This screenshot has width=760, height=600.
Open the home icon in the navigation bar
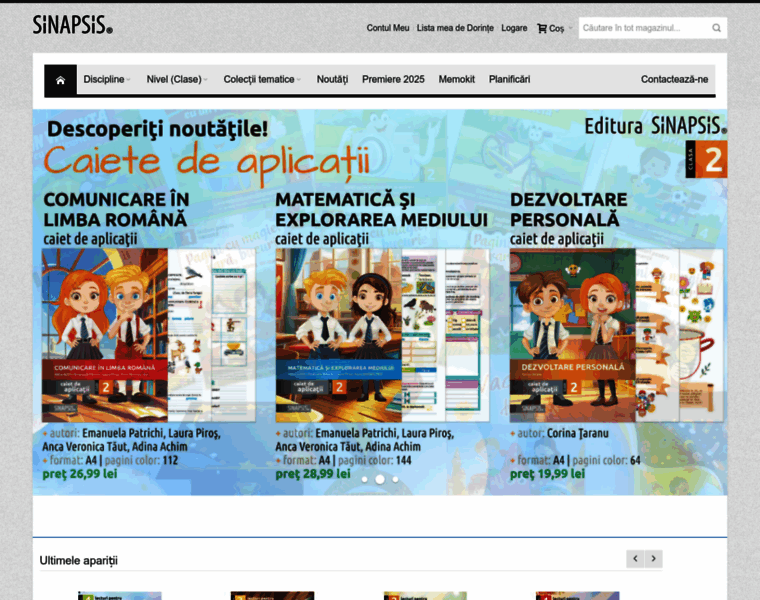61,80
